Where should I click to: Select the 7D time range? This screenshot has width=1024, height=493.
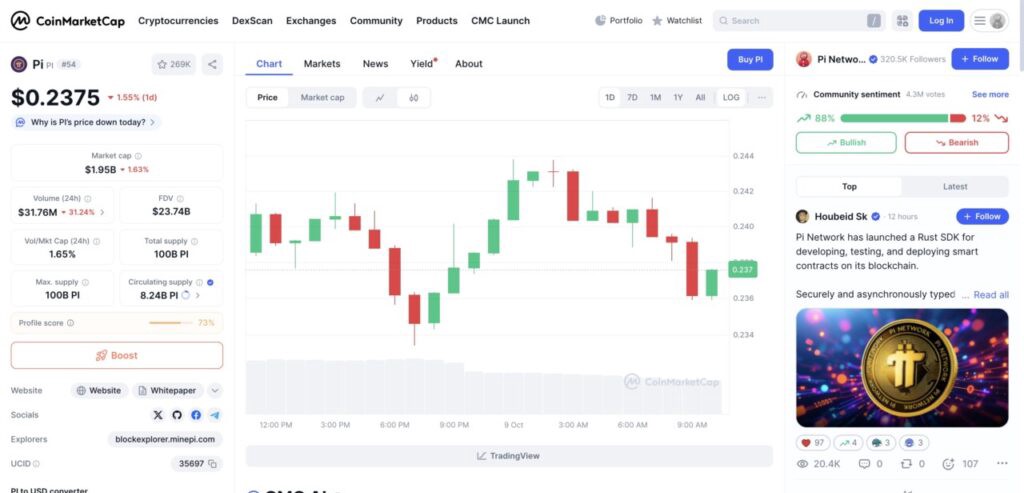tap(632, 97)
